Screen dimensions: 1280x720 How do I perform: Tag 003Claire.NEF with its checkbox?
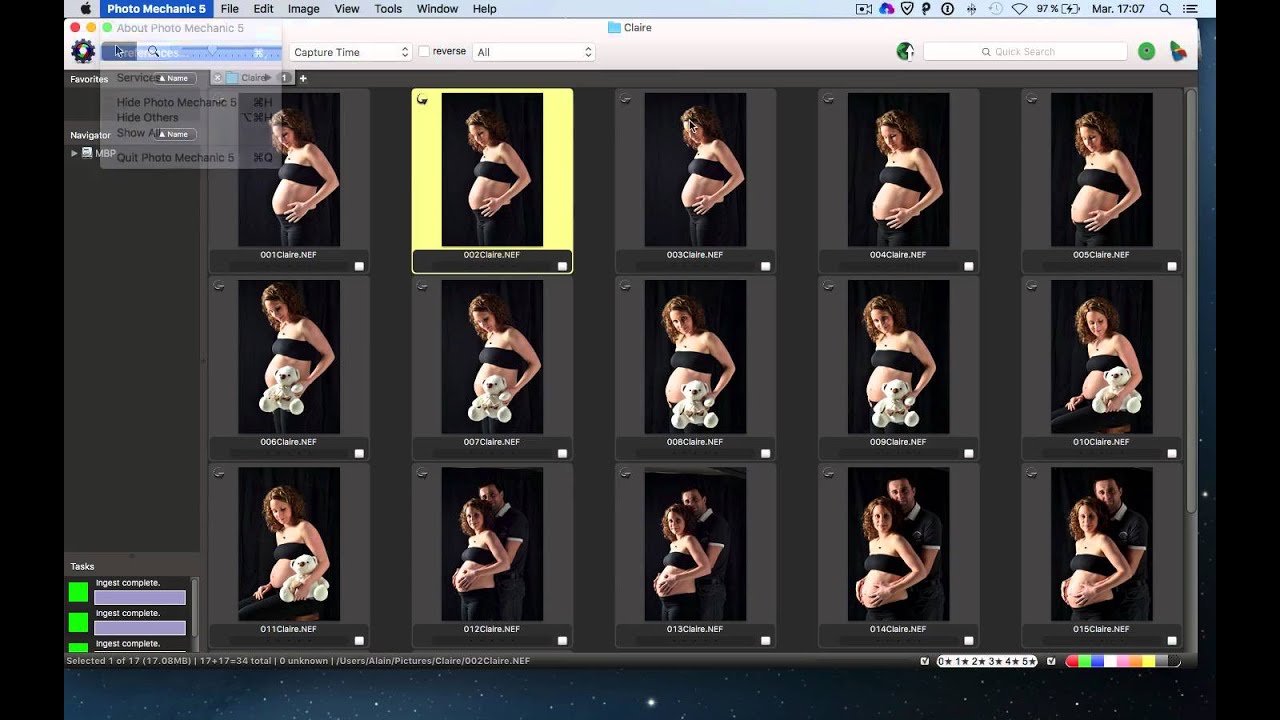(765, 266)
